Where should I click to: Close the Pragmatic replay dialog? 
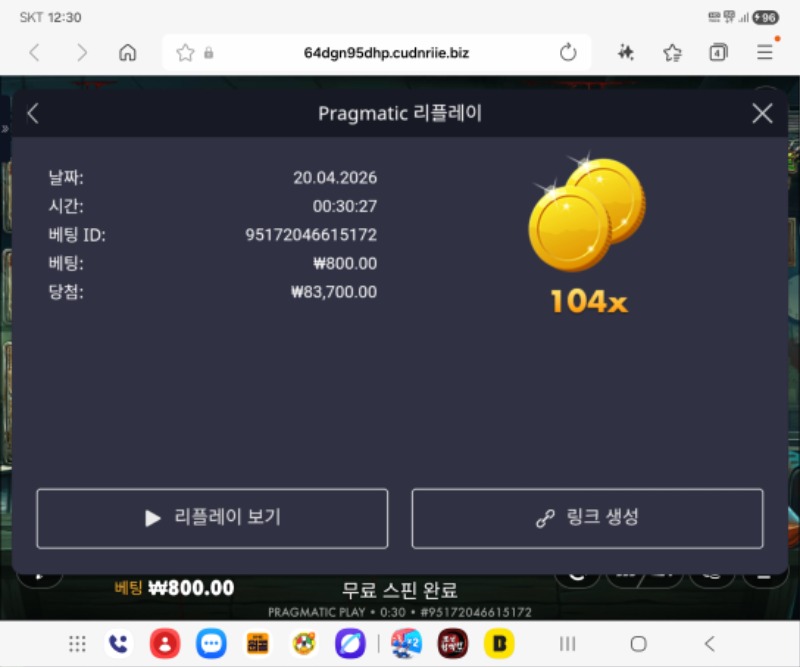(x=762, y=114)
